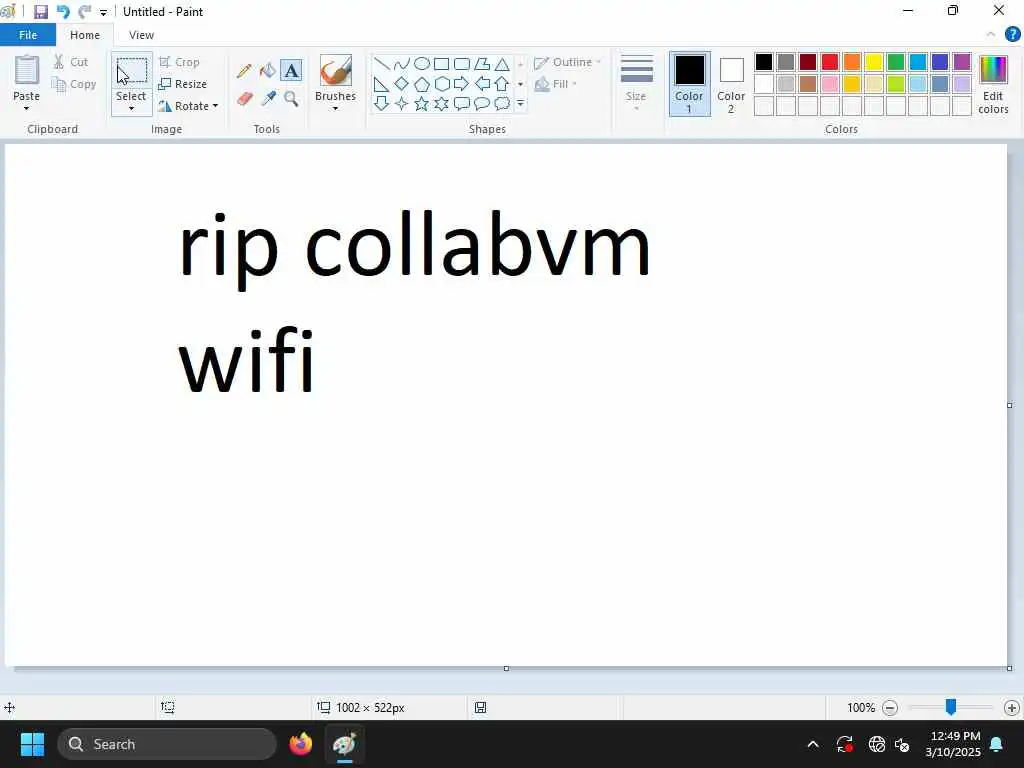1024x768 pixels.
Task: Click the taskbar Search box
Action: [x=167, y=744]
